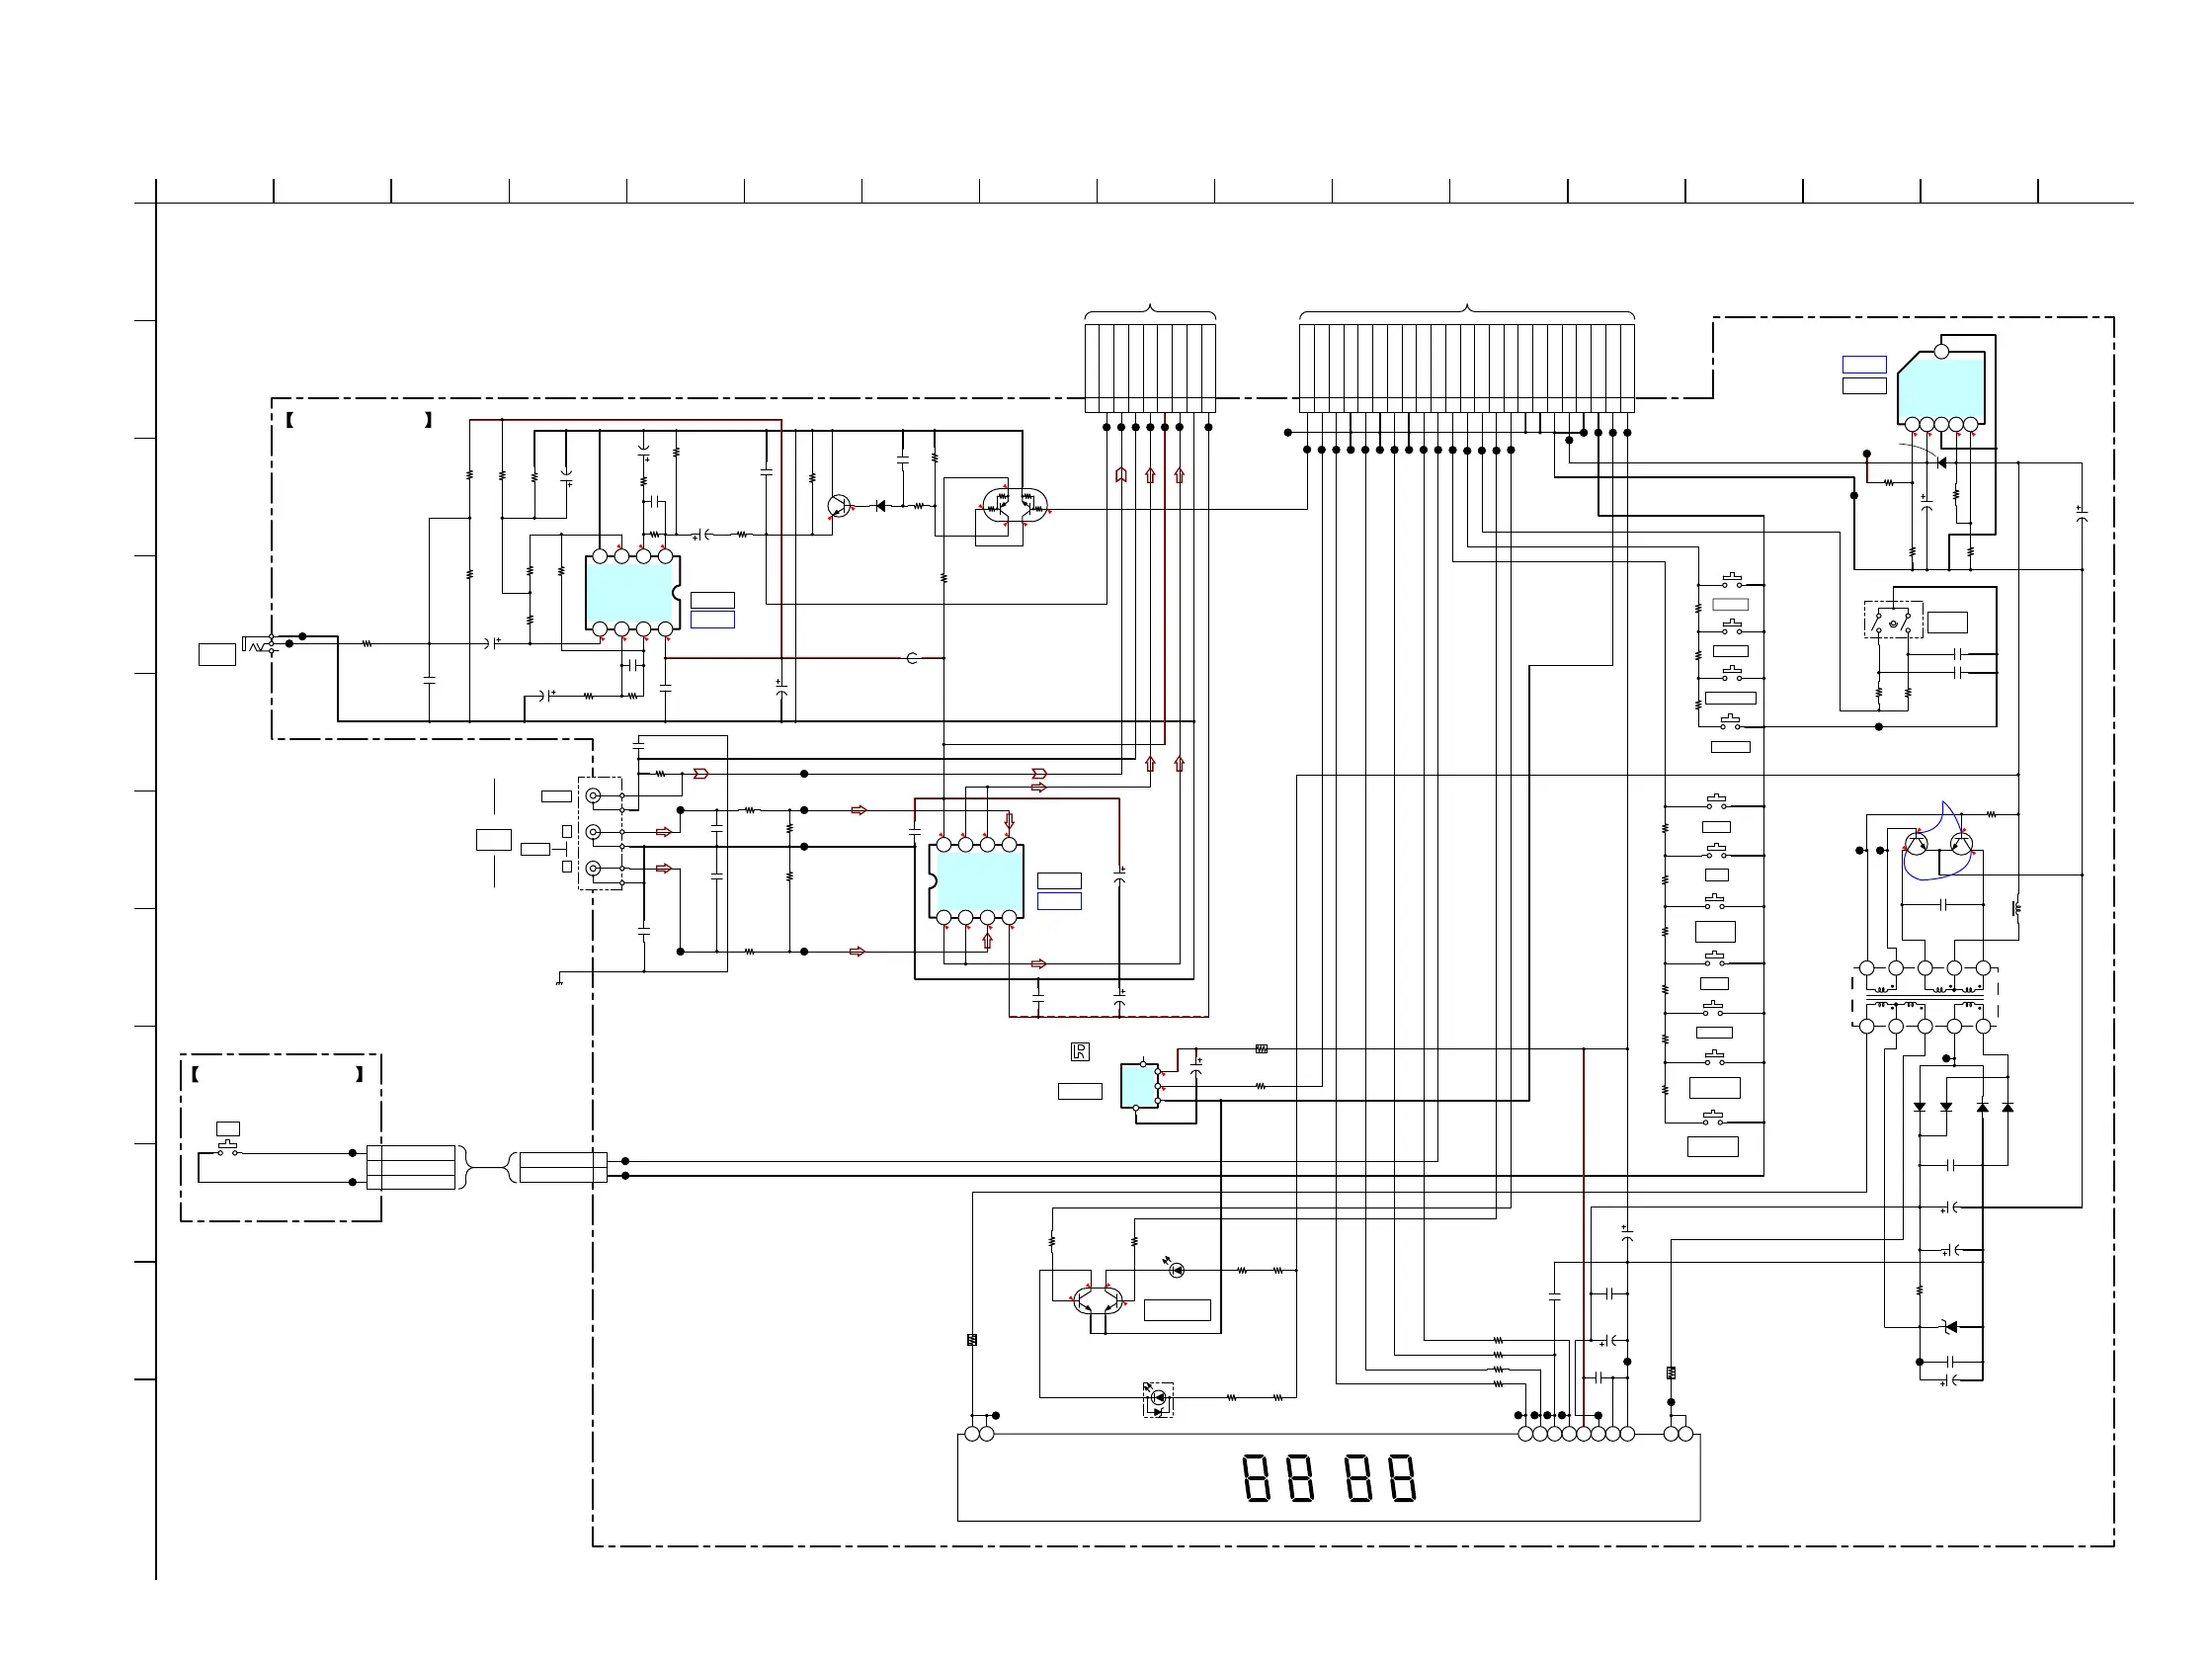Select the large cyan IC in the schematic center

(976, 881)
